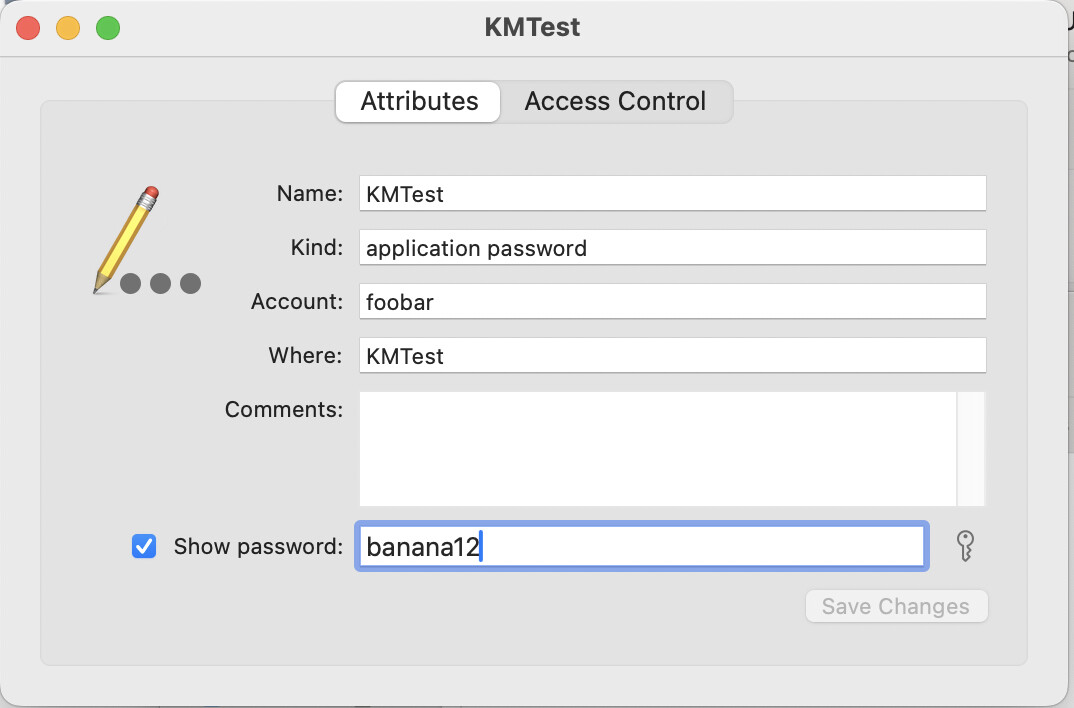Click the Comments label
The image size is (1074, 708).
[284, 410]
